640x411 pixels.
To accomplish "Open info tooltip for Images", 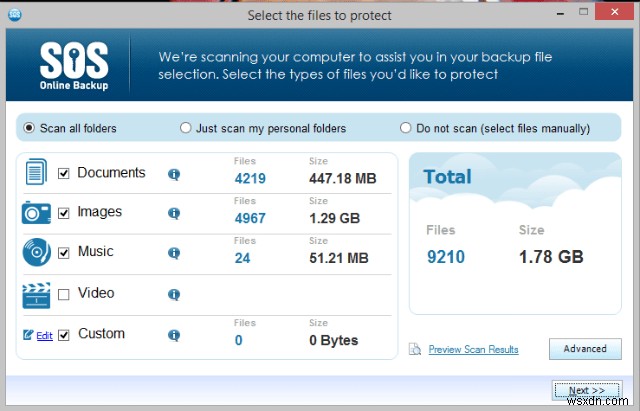I will click(x=174, y=213).
